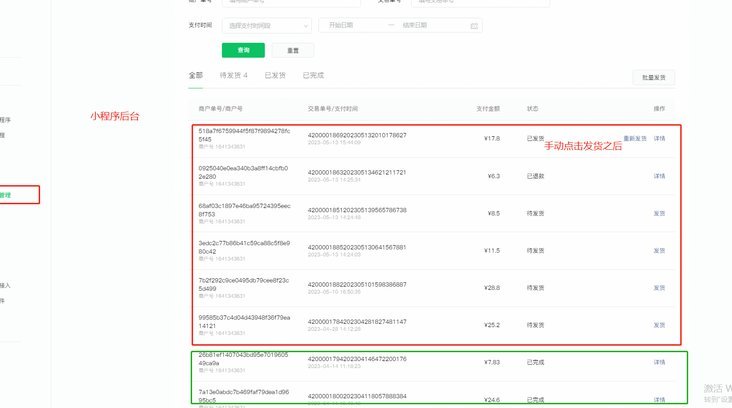
Task: Click 重新发货 for the ¥17.8 order
Action: coord(635,139)
